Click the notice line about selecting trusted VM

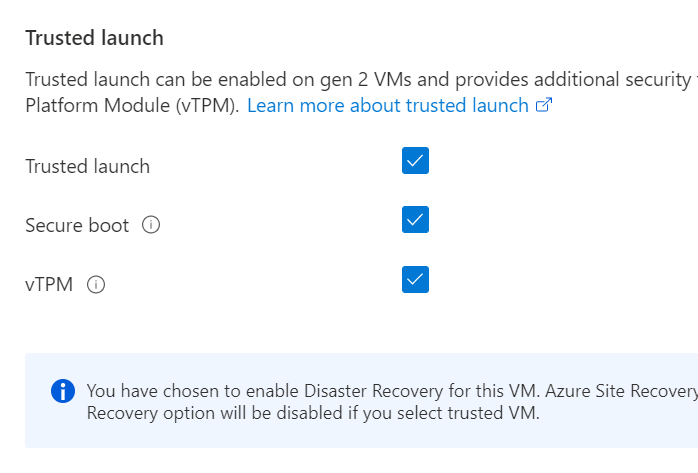click(312, 413)
